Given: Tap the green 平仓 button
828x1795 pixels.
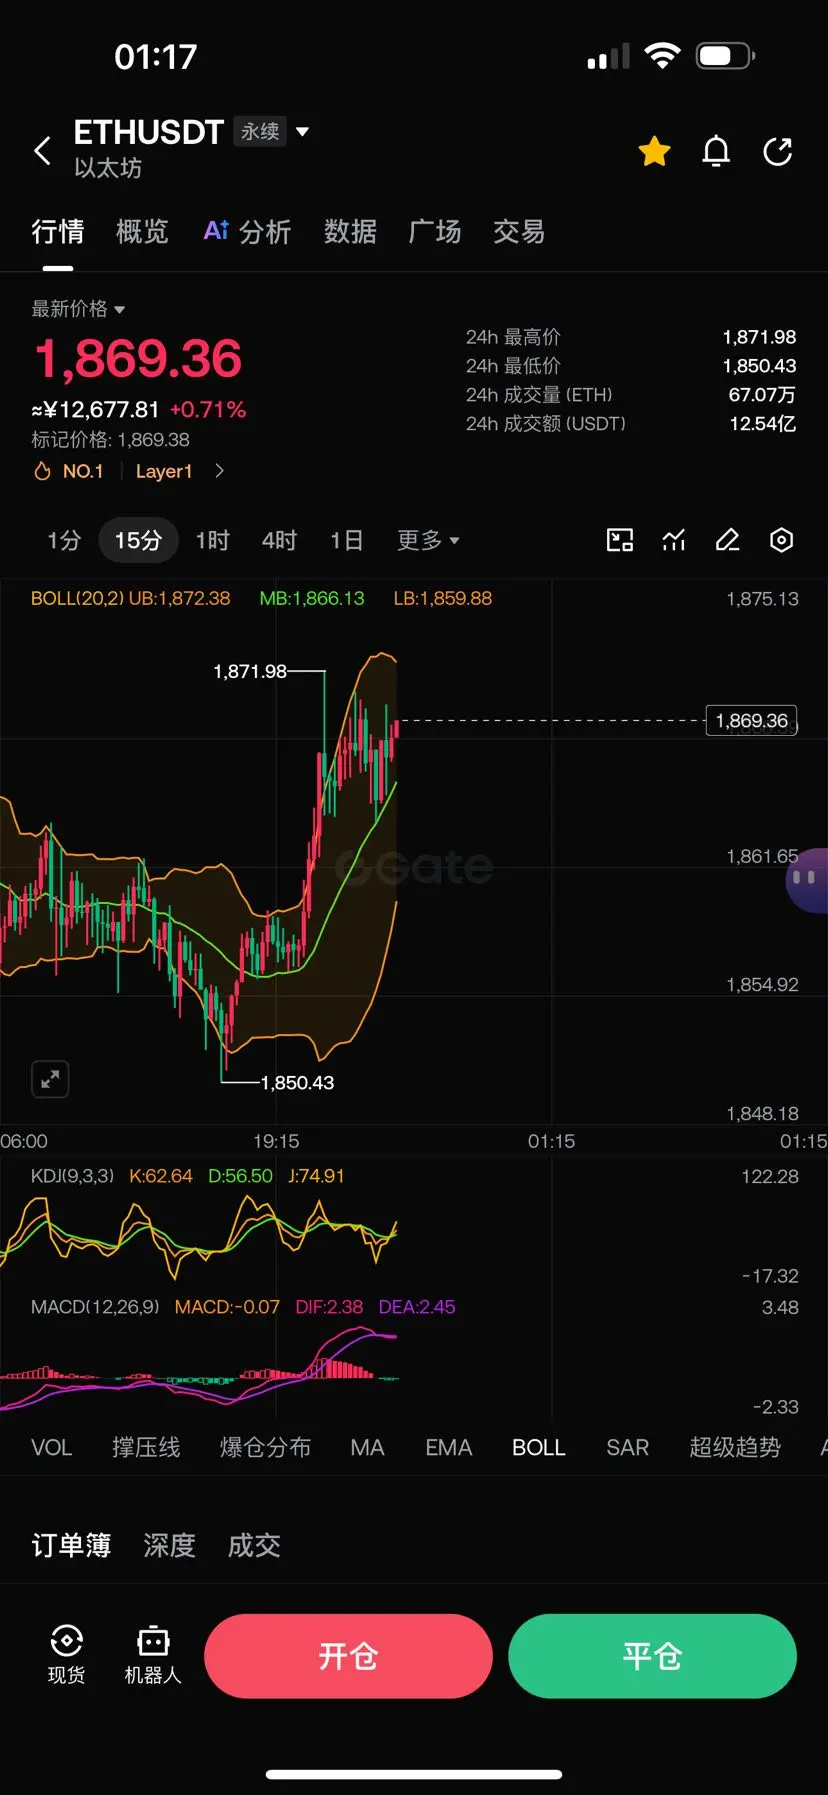Looking at the screenshot, I should [x=652, y=1656].
